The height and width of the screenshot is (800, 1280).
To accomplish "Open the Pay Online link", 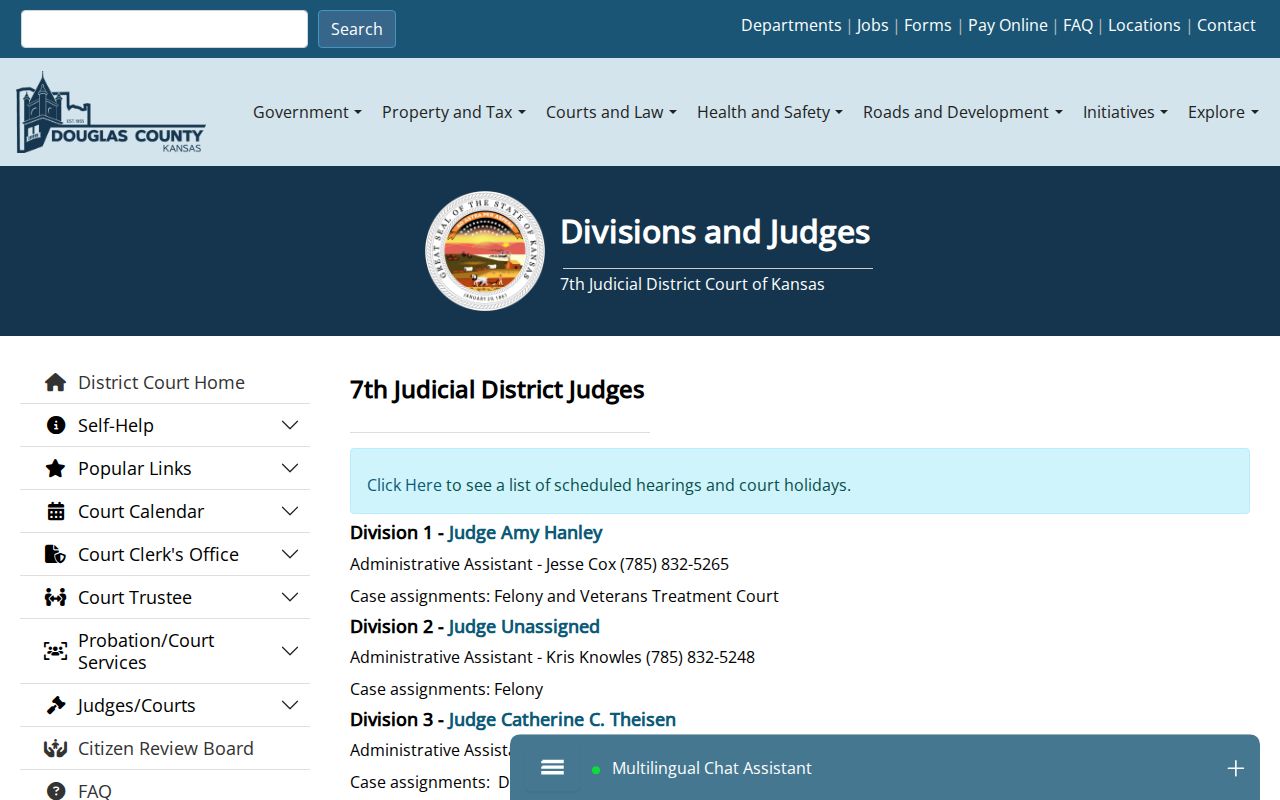I will tap(1008, 25).
